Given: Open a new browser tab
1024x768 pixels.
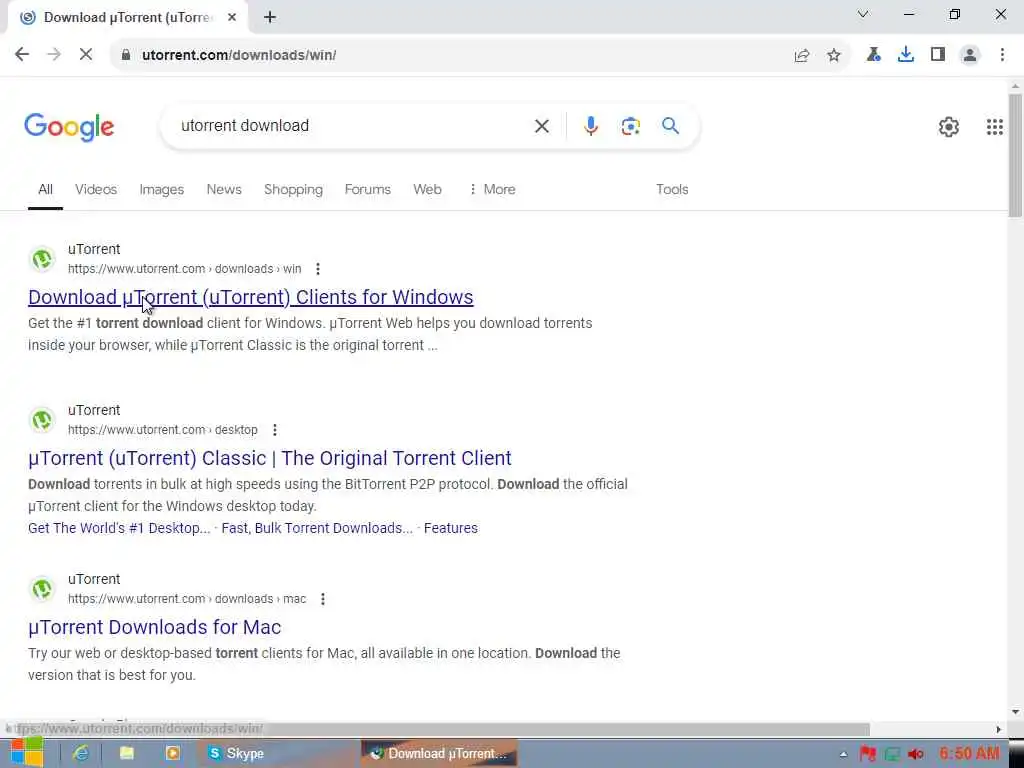Looking at the screenshot, I should point(270,18).
